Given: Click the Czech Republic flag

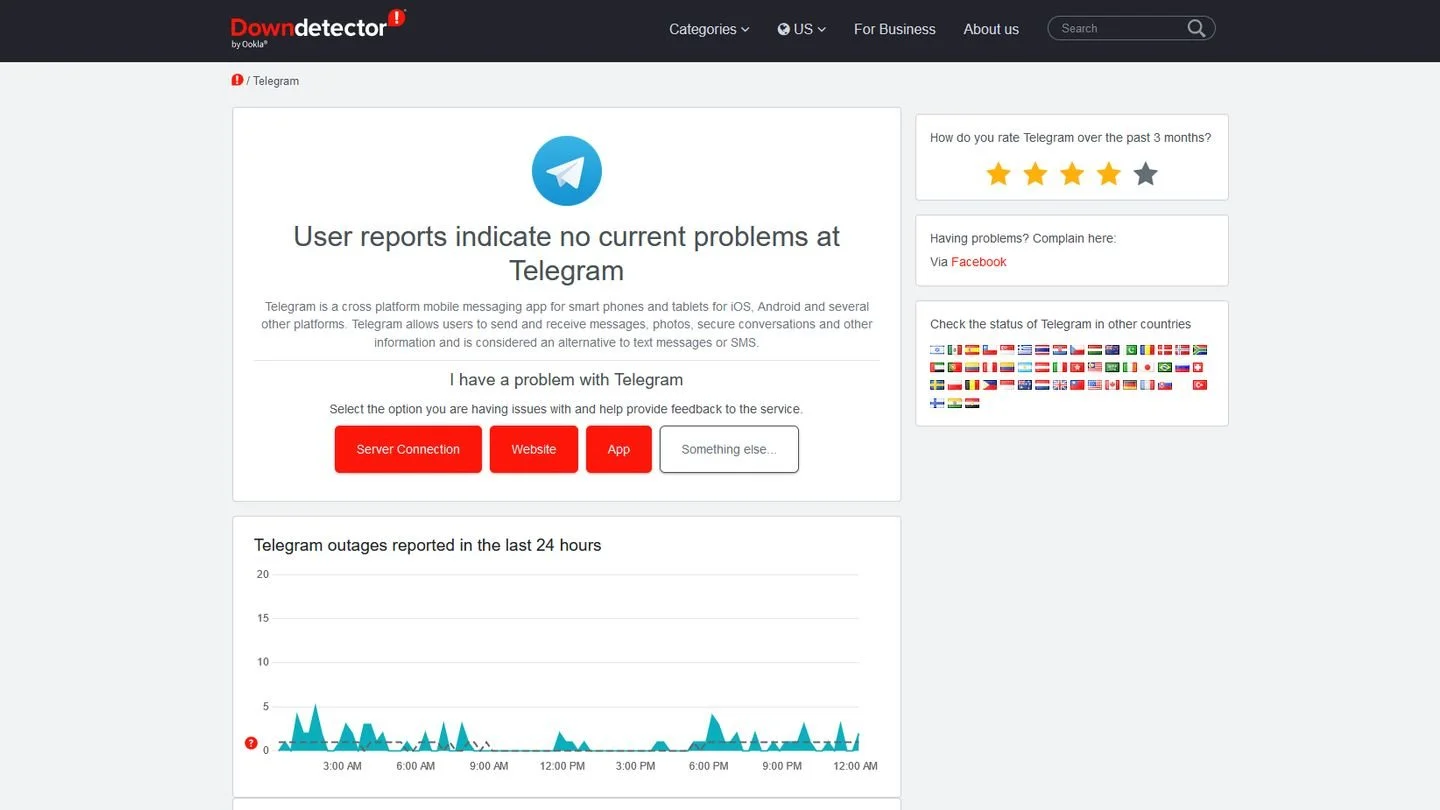Looking at the screenshot, I should (x=1077, y=350).
